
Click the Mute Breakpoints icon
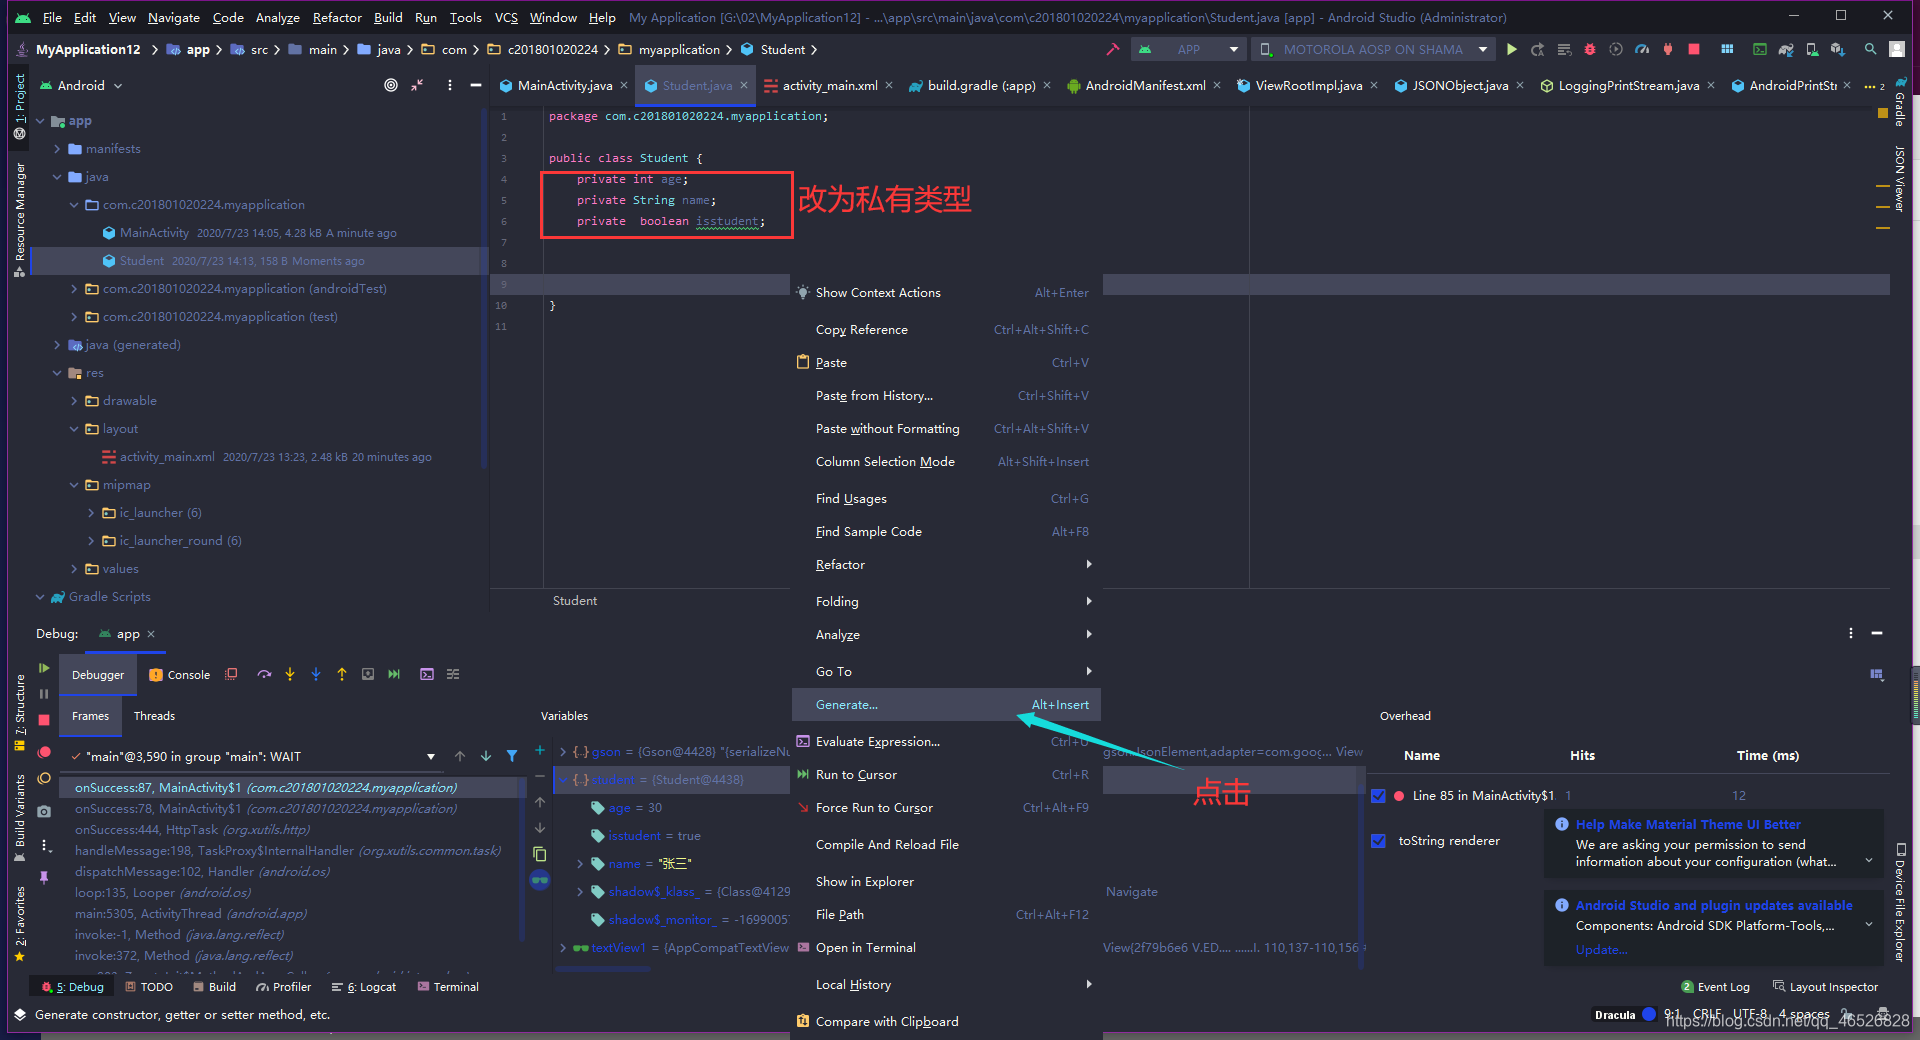tap(44, 778)
